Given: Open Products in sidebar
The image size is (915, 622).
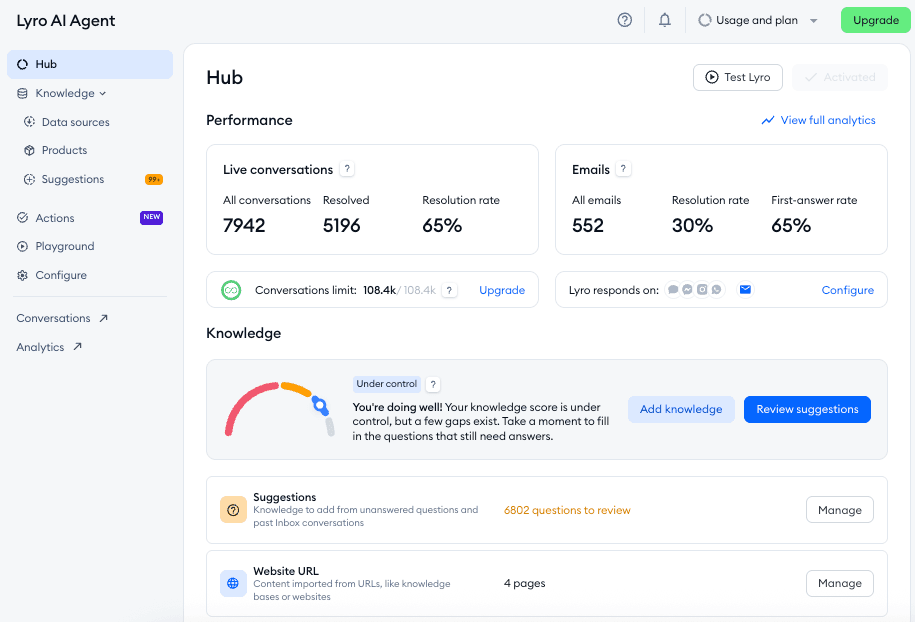Looking at the screenshot, I should [64, 150].
